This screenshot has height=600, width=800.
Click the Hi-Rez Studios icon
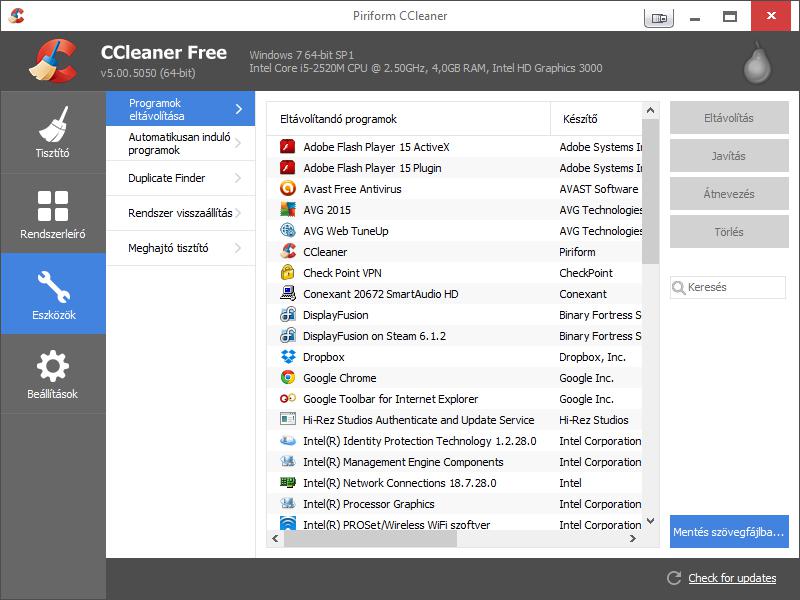click(288, 419)
